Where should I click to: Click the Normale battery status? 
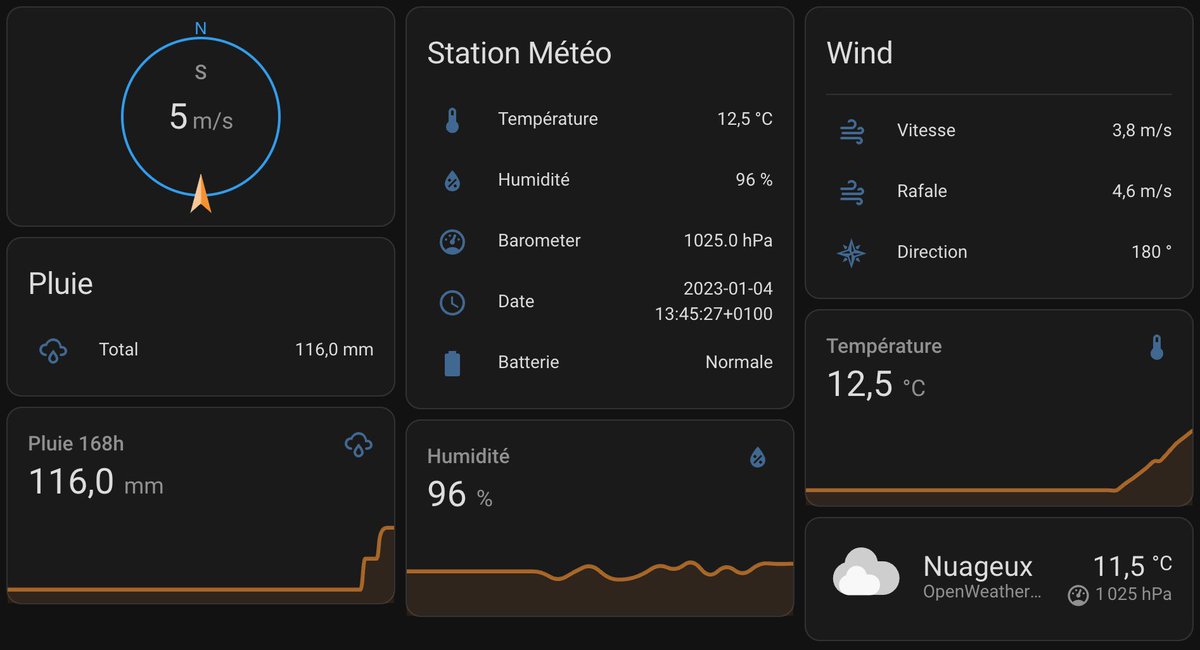click(739, 363)
